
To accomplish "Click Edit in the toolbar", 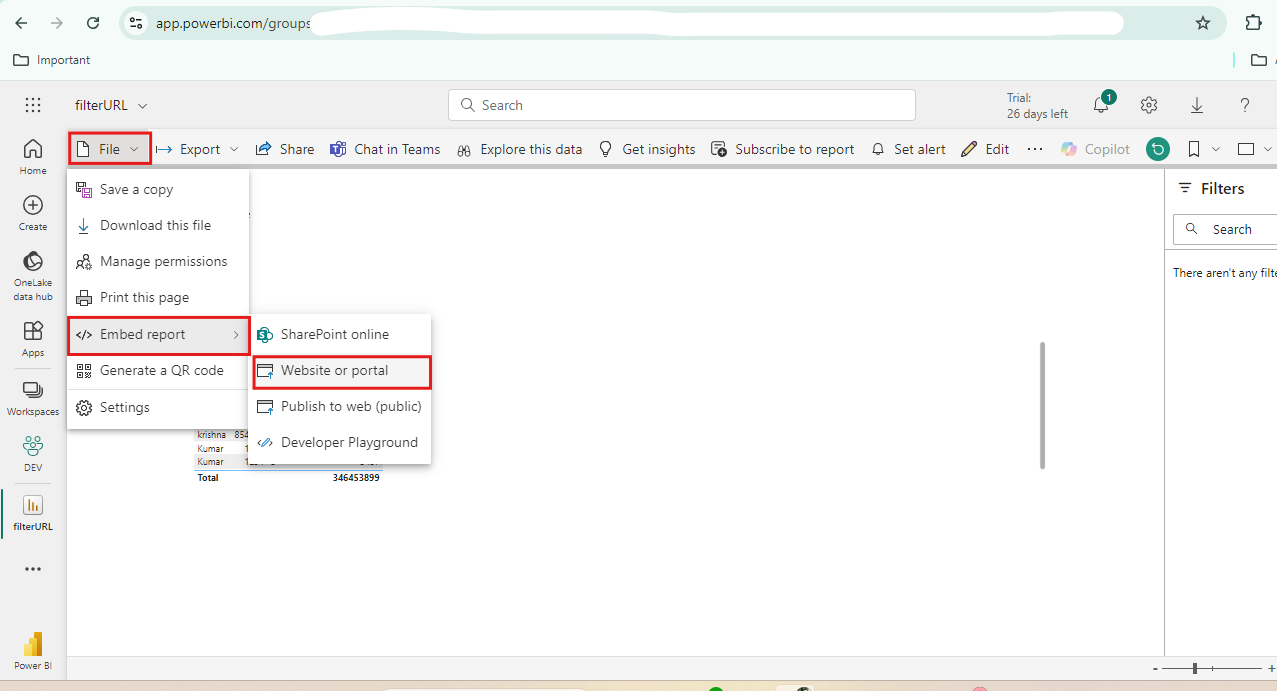I will pos(985,149).
